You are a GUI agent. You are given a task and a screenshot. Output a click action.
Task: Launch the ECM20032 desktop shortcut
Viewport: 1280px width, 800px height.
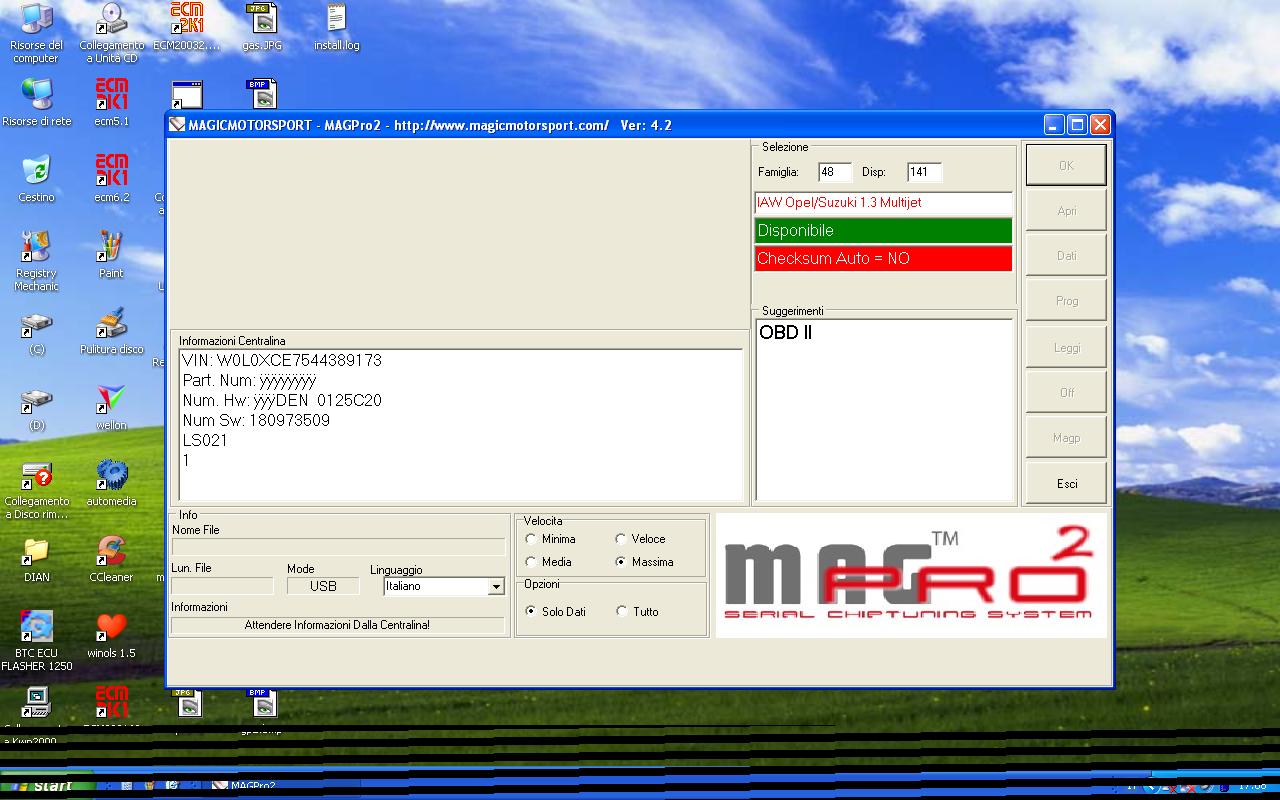click(x=186, y=26)
